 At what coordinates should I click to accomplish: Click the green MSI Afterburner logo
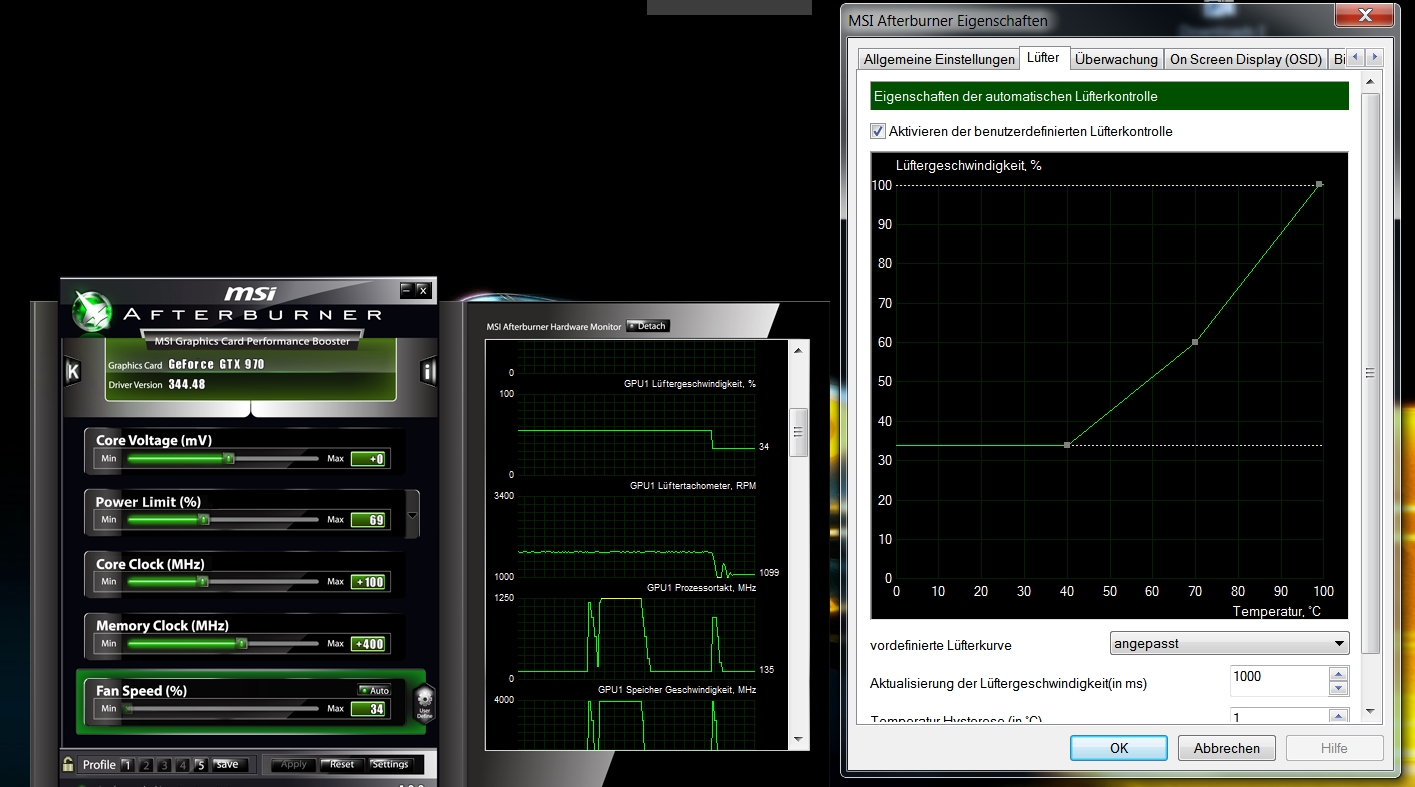[x=91, y=310]
